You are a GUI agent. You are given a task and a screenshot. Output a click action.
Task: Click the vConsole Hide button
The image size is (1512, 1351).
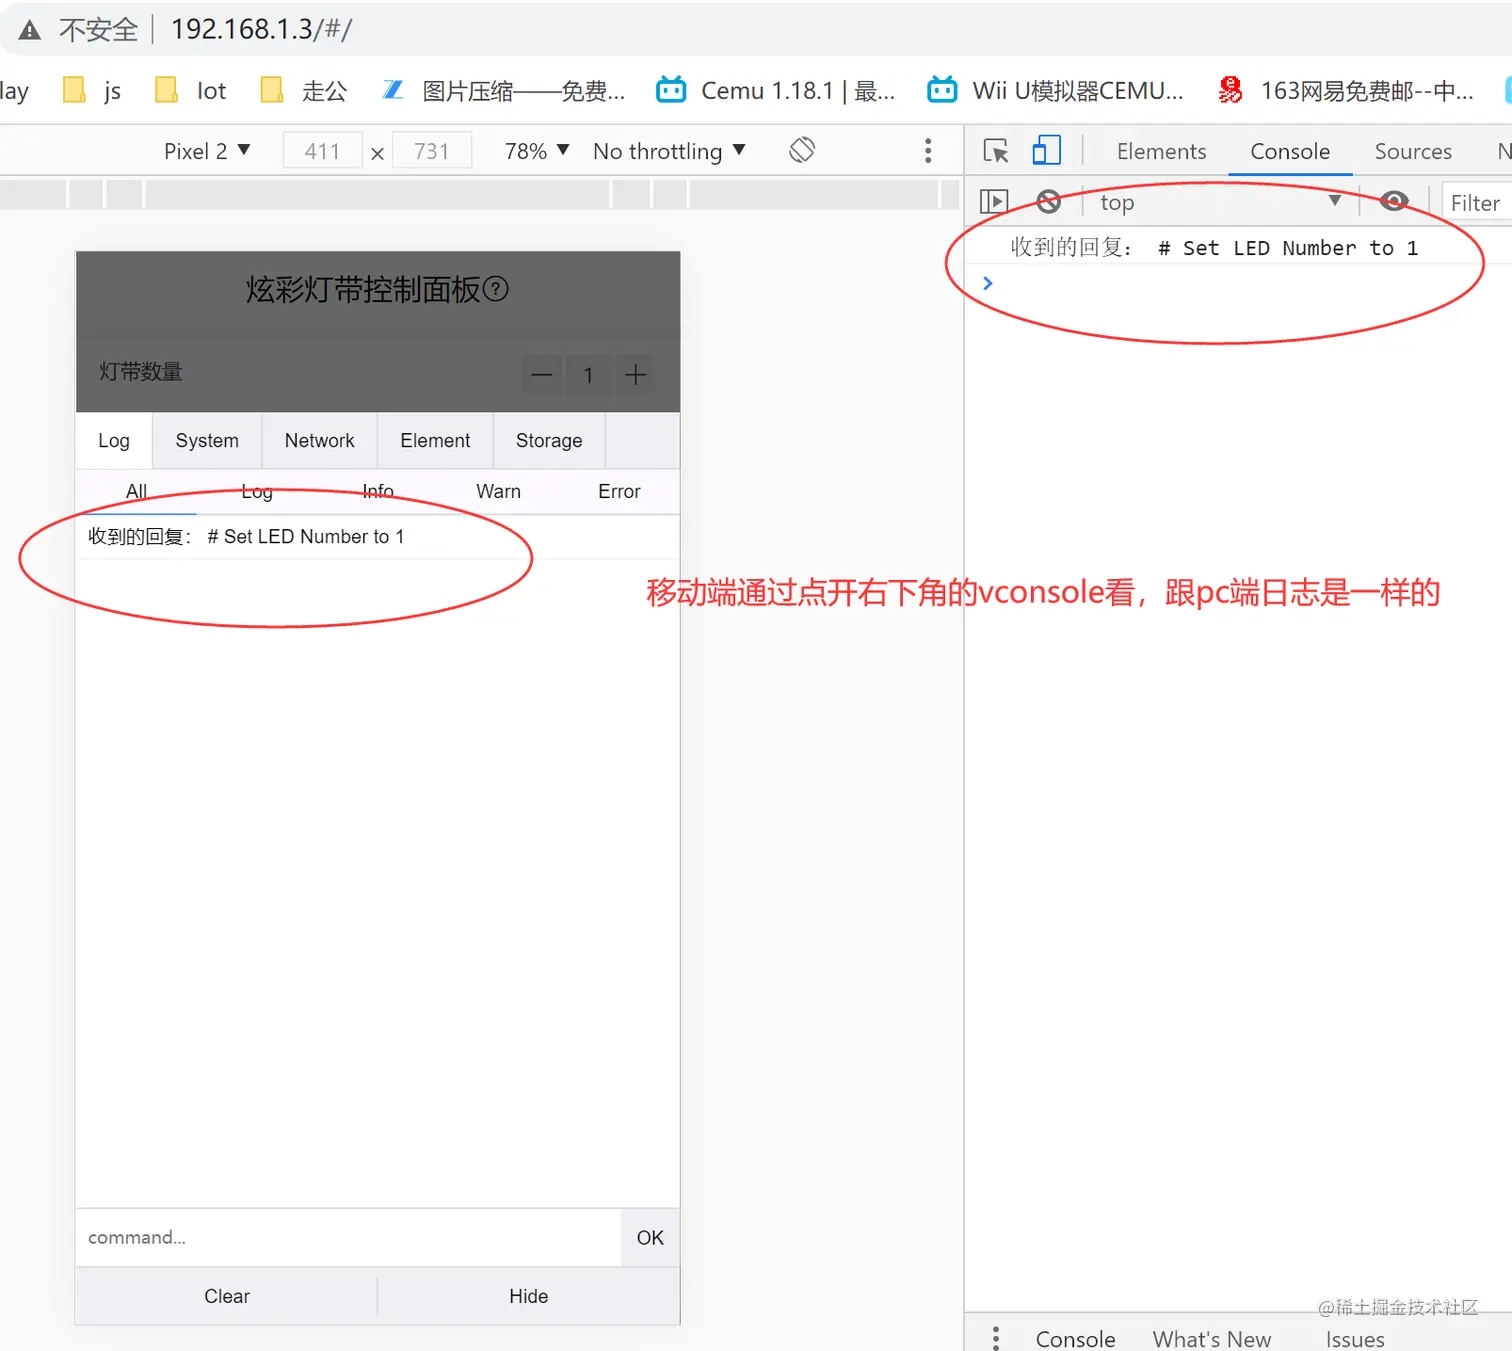click(529, 1296)
